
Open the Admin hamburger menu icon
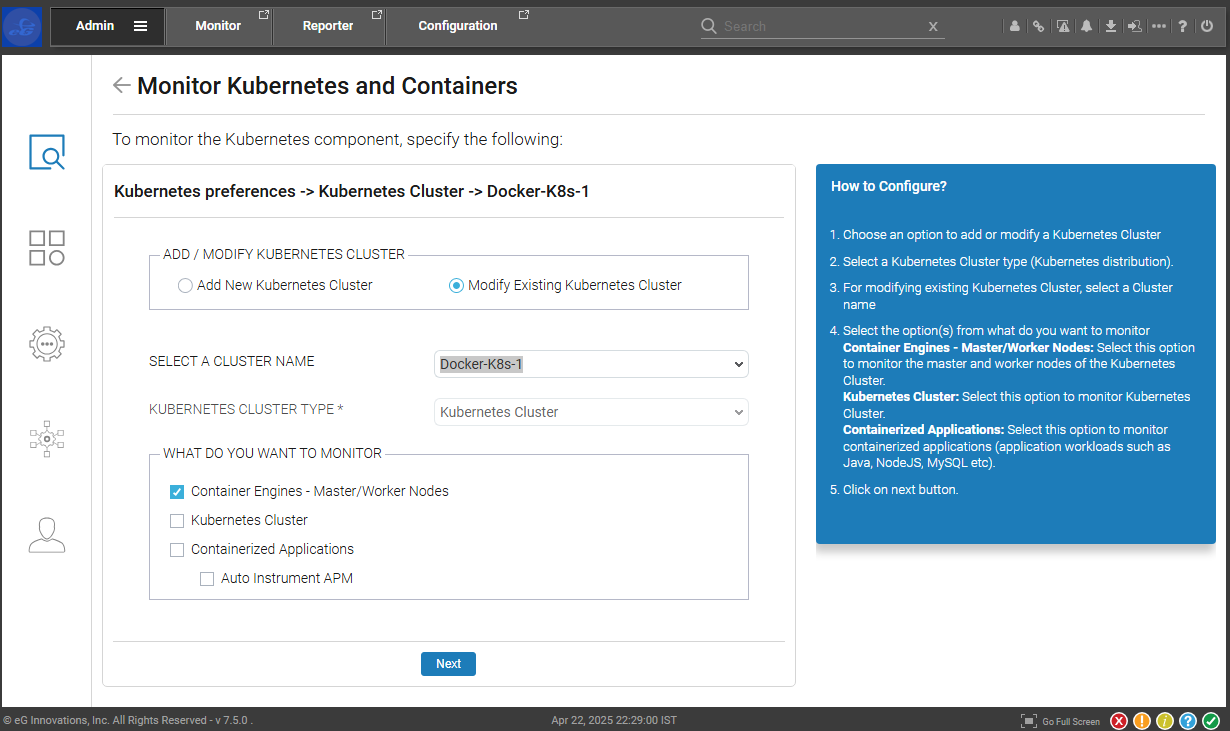coord(140,26)
